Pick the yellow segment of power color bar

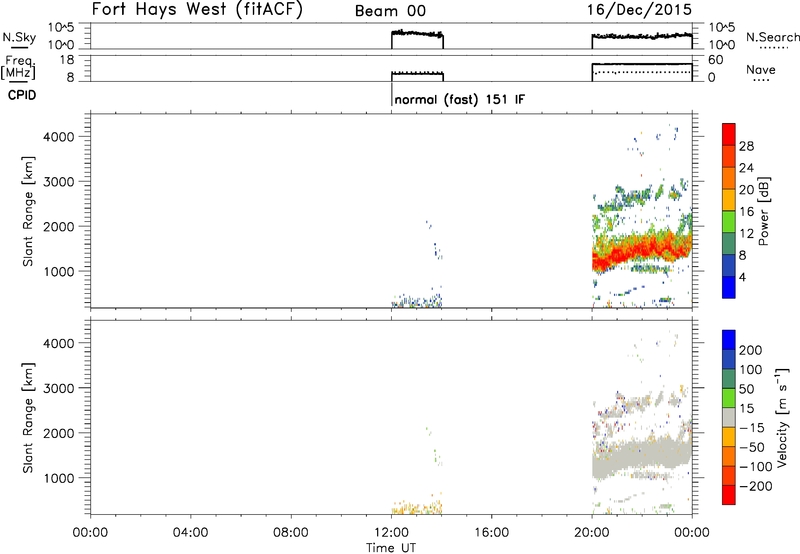(x=729, y=199)
